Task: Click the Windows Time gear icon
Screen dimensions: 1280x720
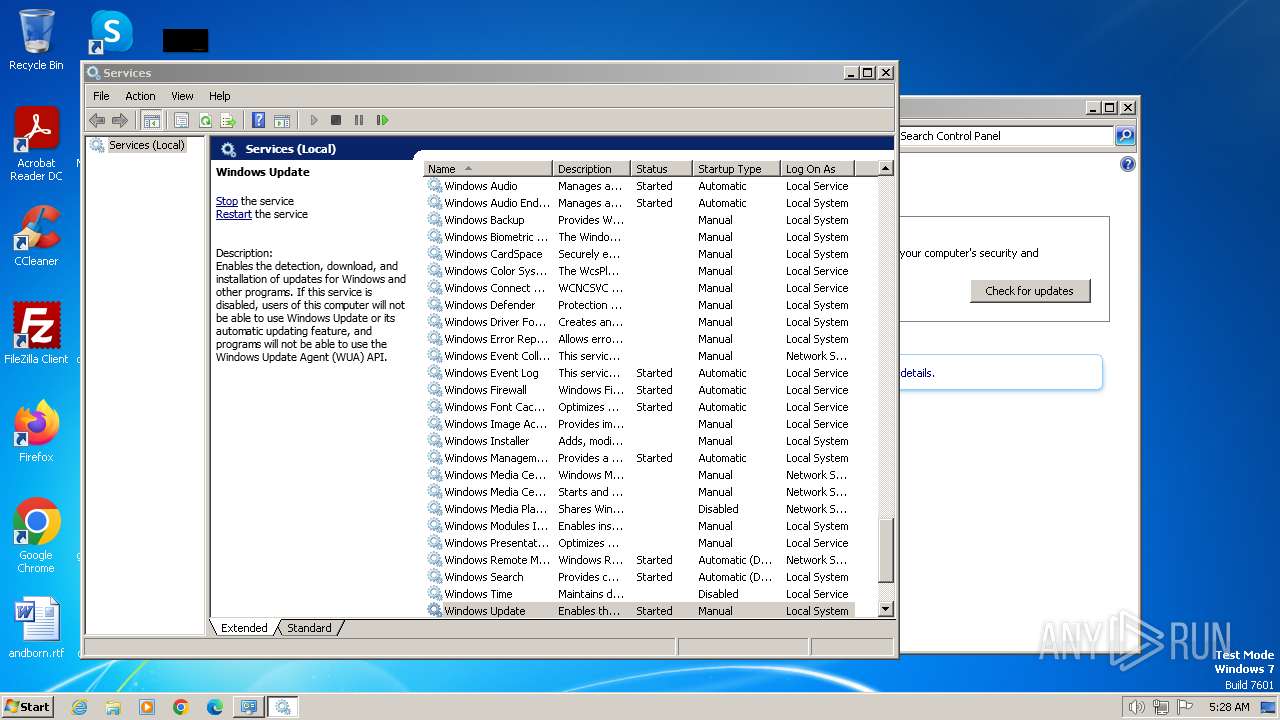Action: (434, 594)
